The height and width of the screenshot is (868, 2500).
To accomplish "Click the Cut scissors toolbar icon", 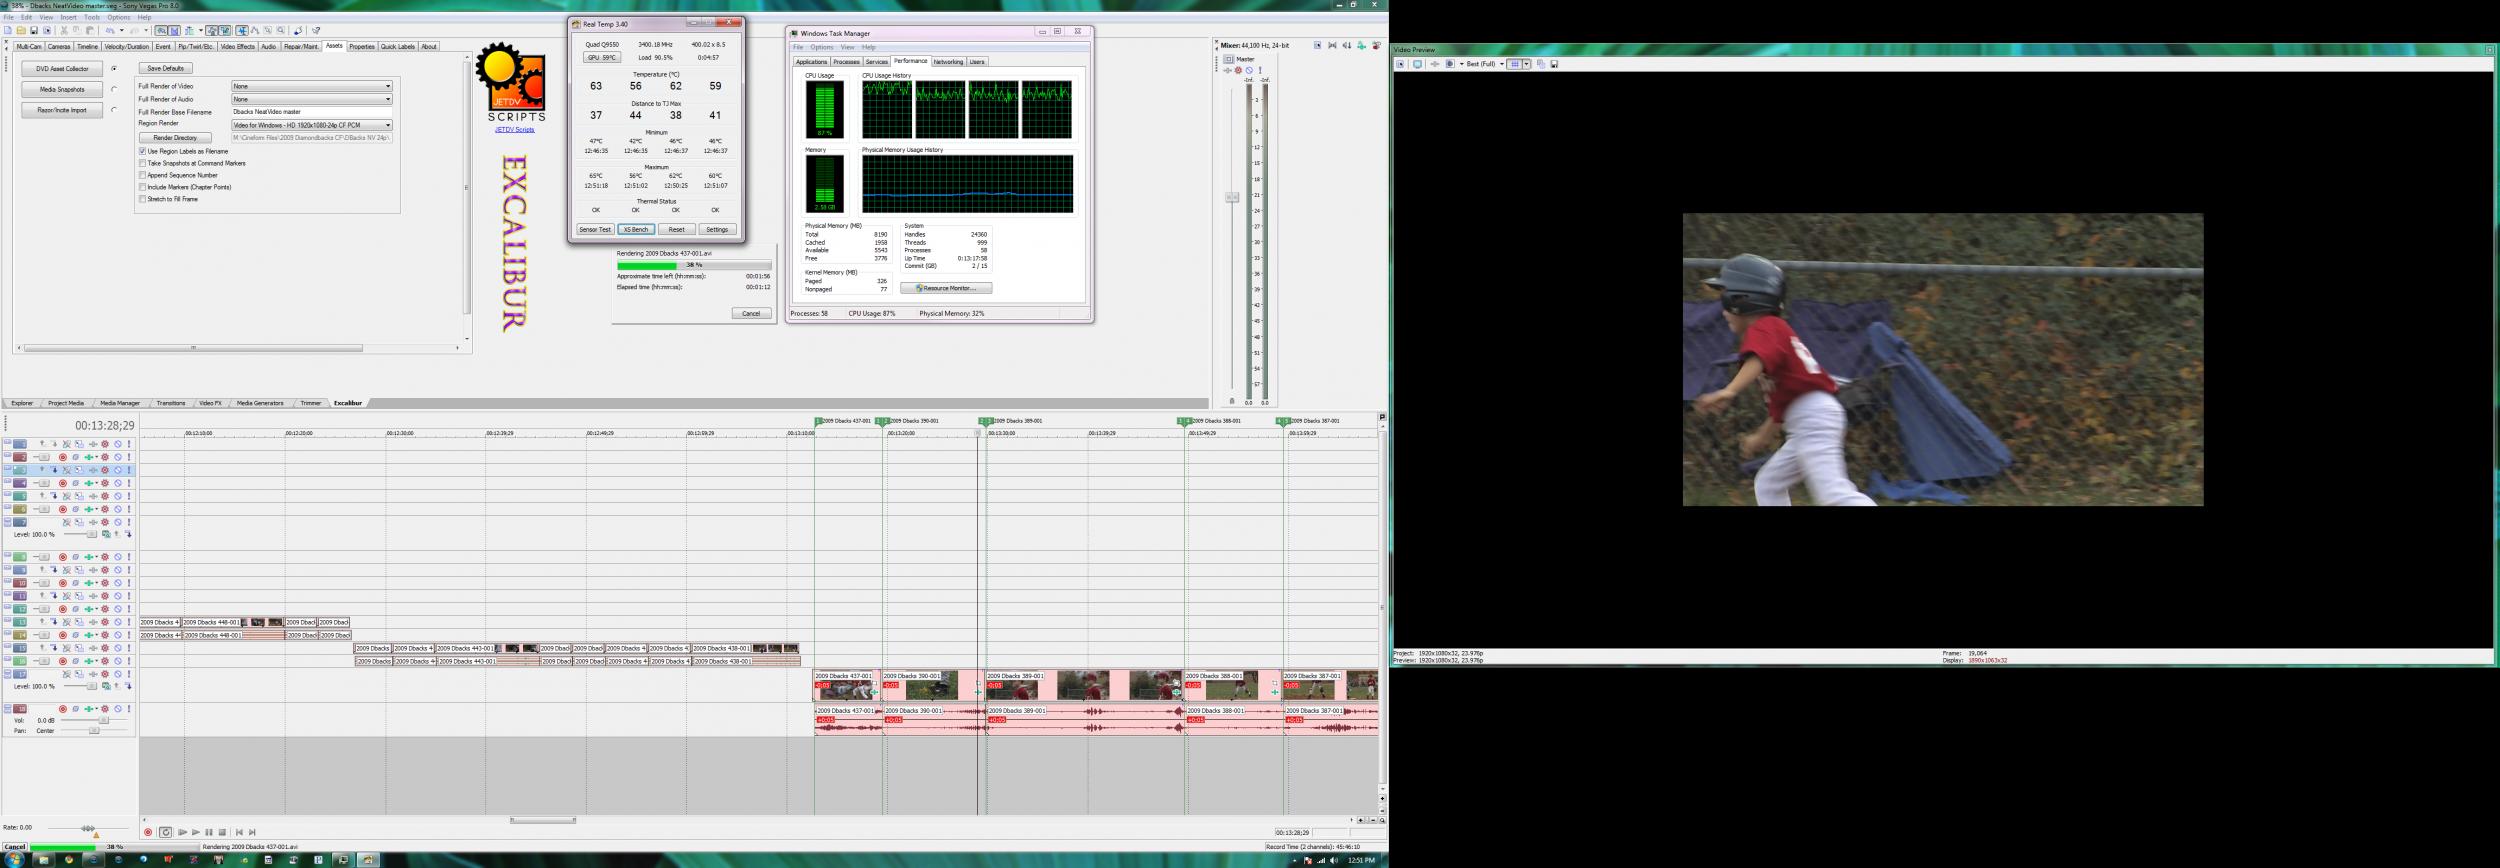I will (x=64, y=31).
